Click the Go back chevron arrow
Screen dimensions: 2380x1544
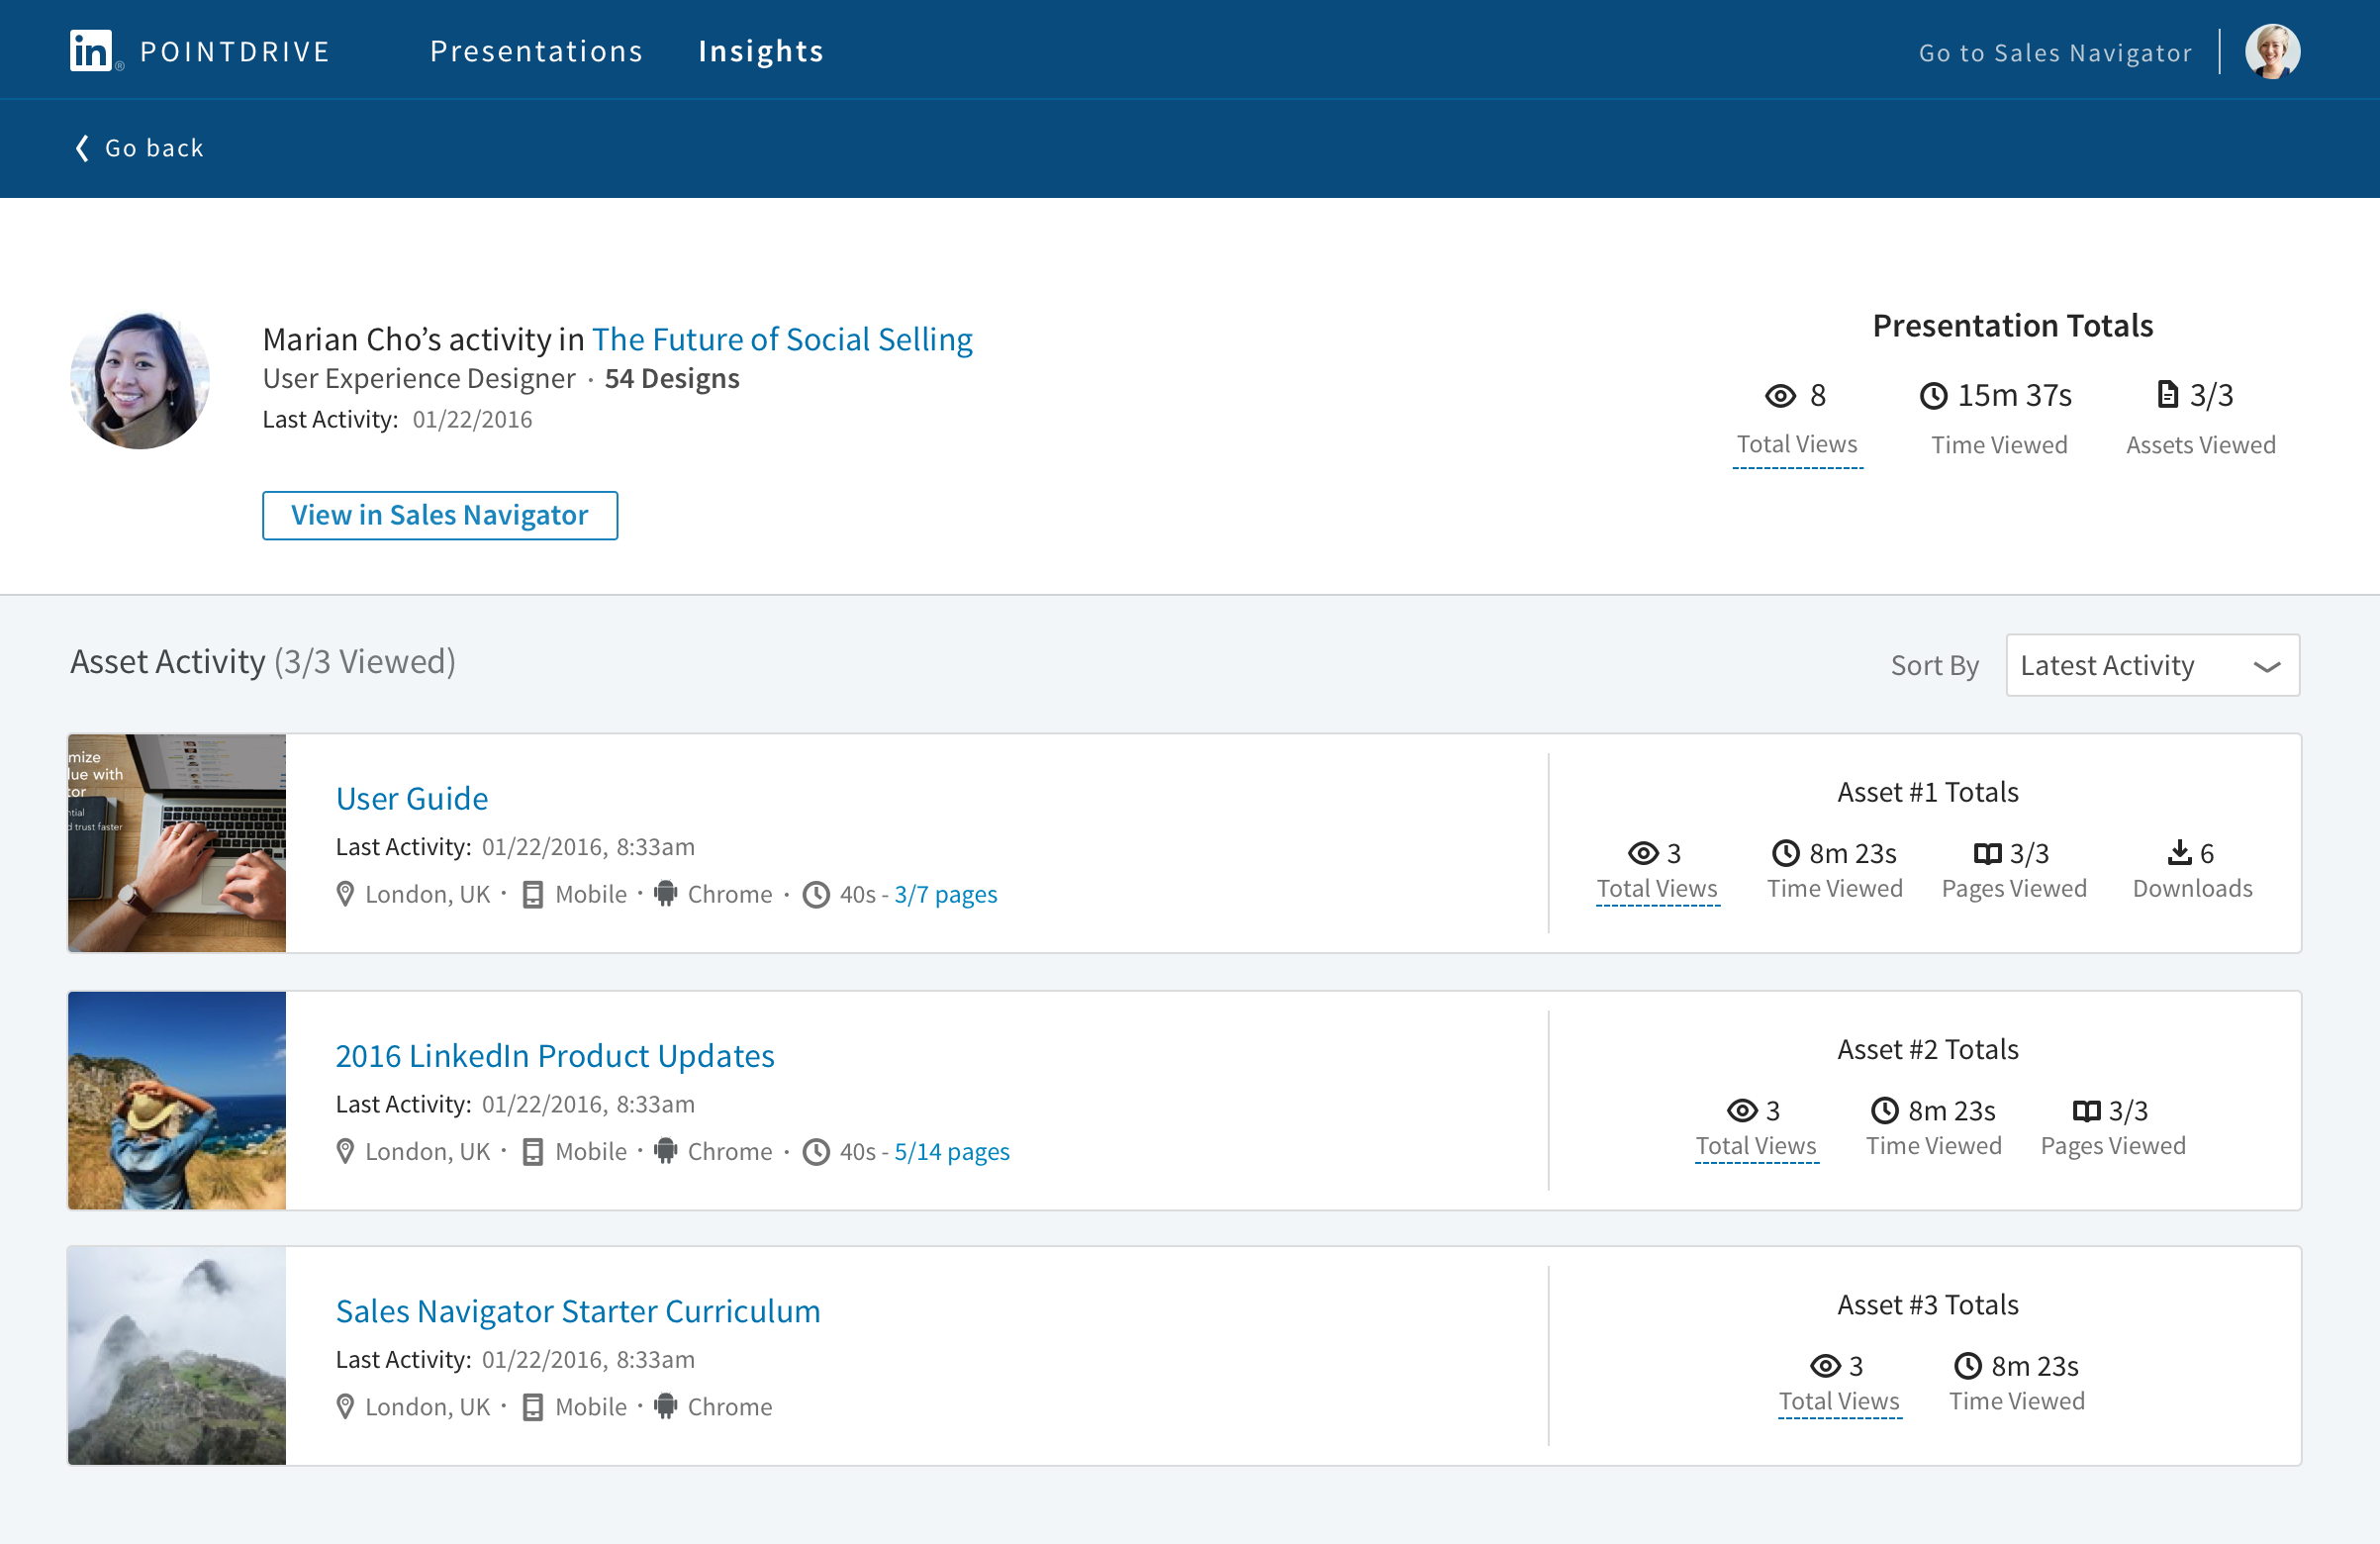coord(83,148)
